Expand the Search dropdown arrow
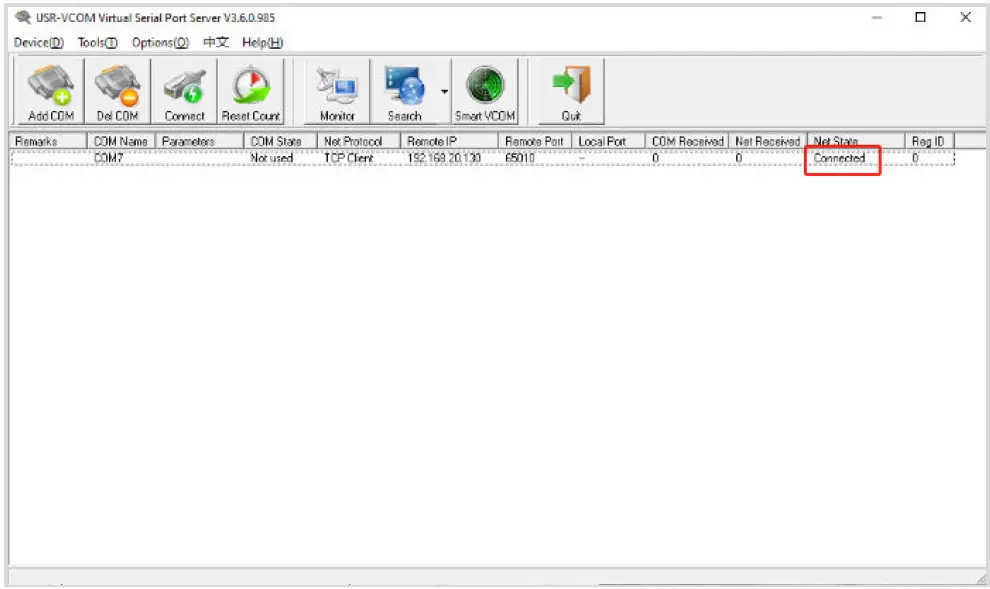990x589 pixels. click(x=444, y=92)
